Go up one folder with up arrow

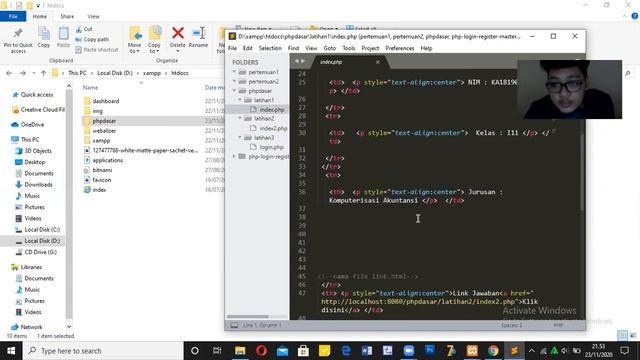(43, 73)
